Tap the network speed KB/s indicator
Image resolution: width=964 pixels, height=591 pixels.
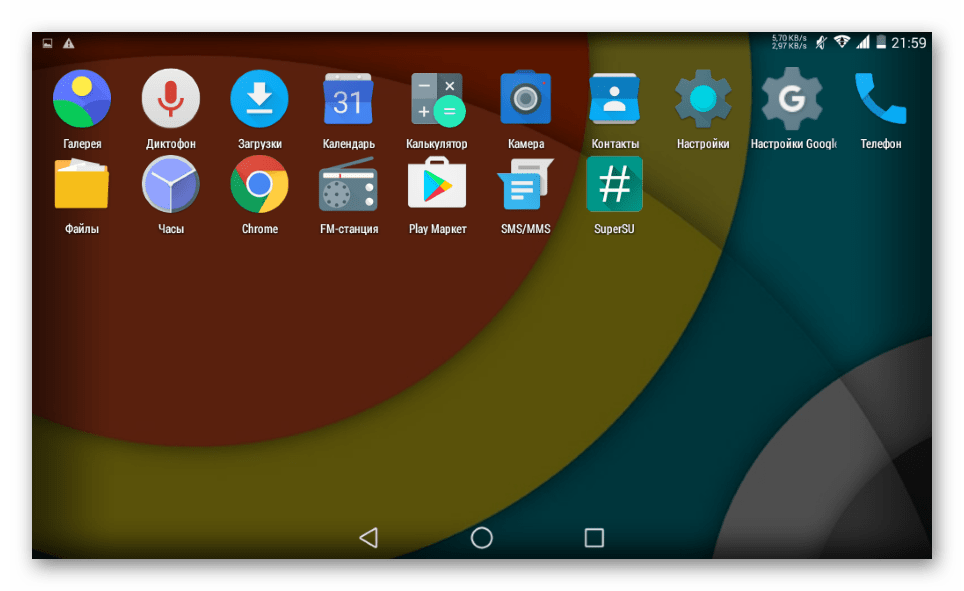[x=789, y=42]
